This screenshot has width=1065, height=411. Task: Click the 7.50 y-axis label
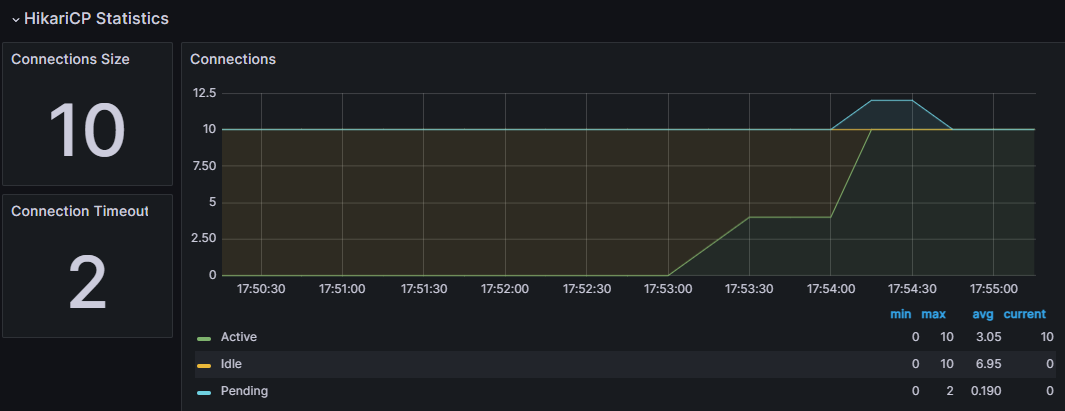(x=203, y=166)
